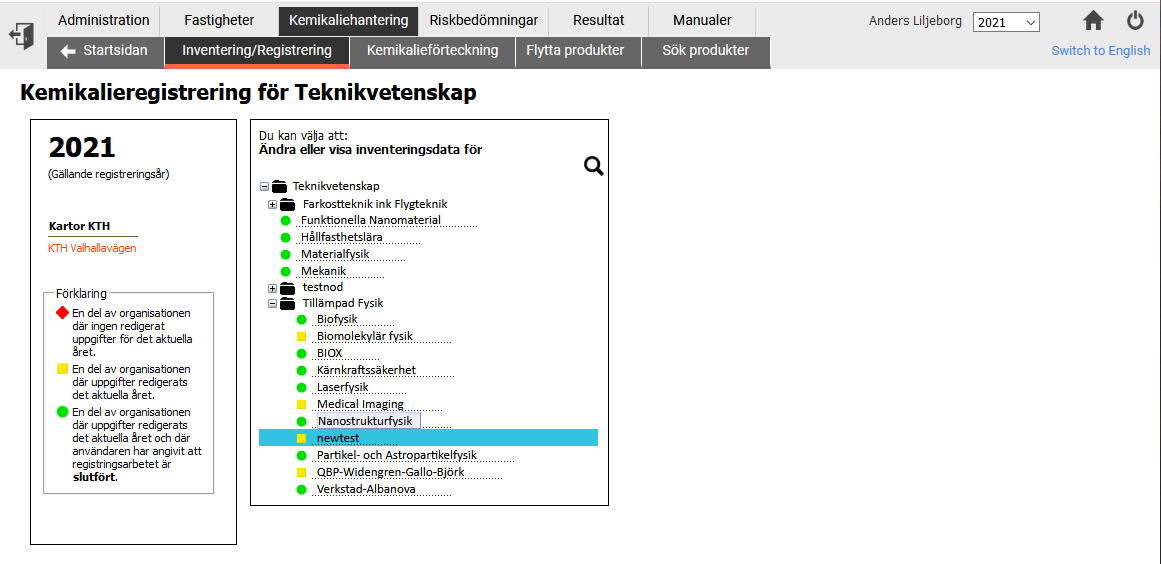Viewport: 1161px width, 564px height.
Task: Select Verkstad-Albanova in the tree
Action: [366, 489]
